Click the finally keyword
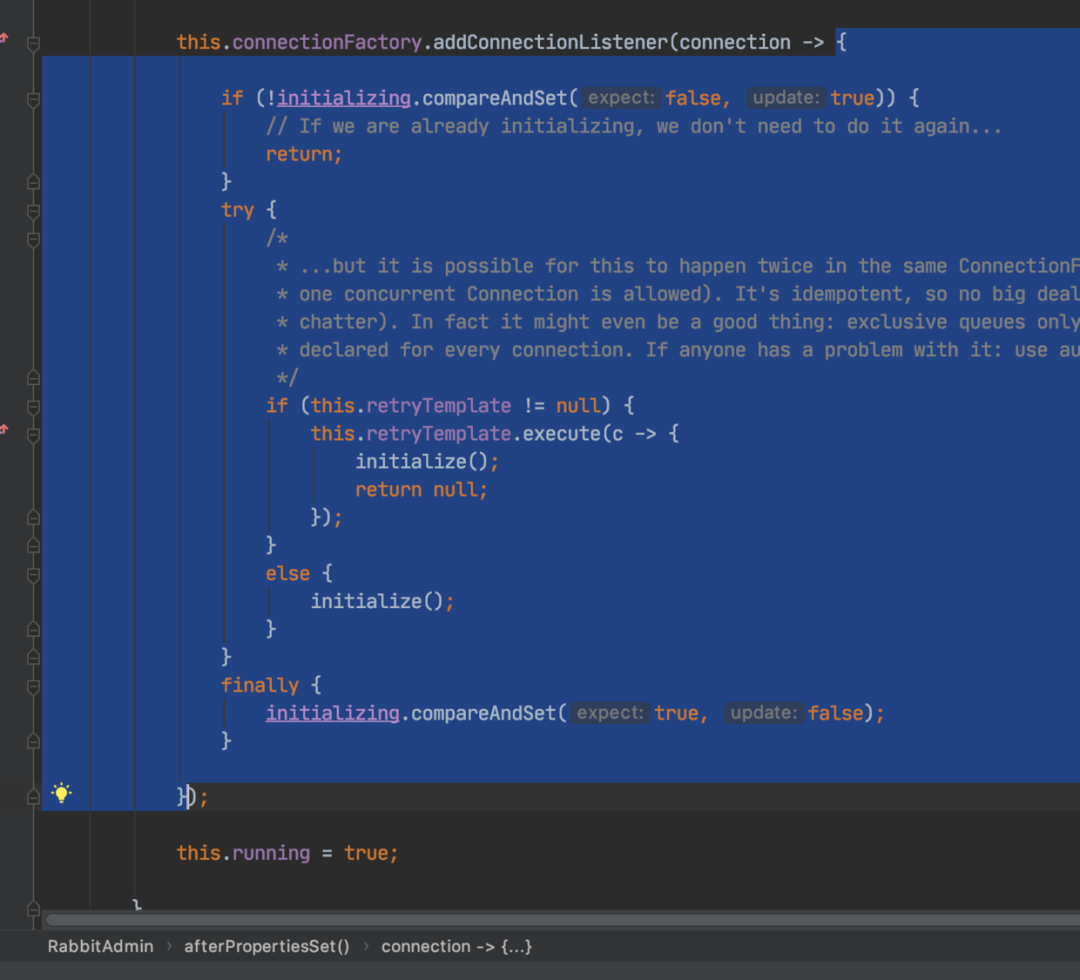 (260, 685)
